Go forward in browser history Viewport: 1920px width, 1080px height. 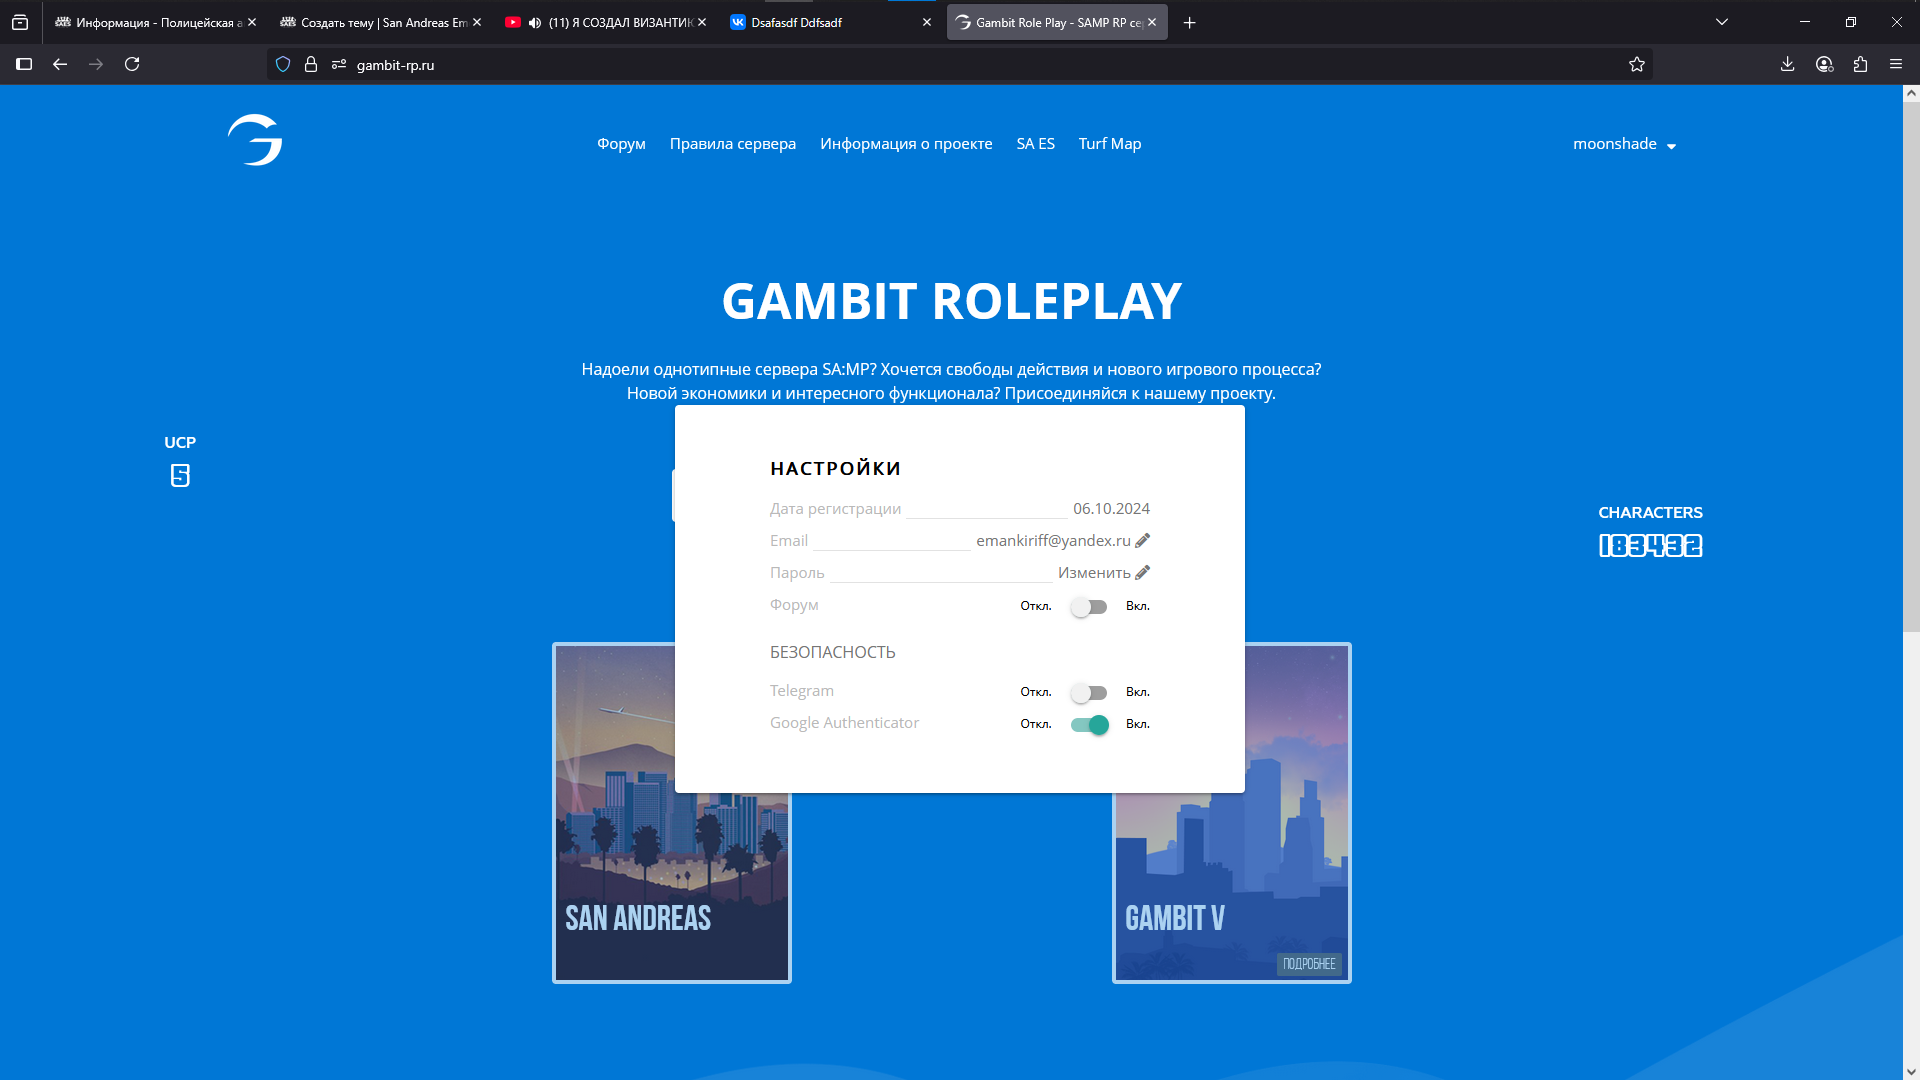point(96,64)
